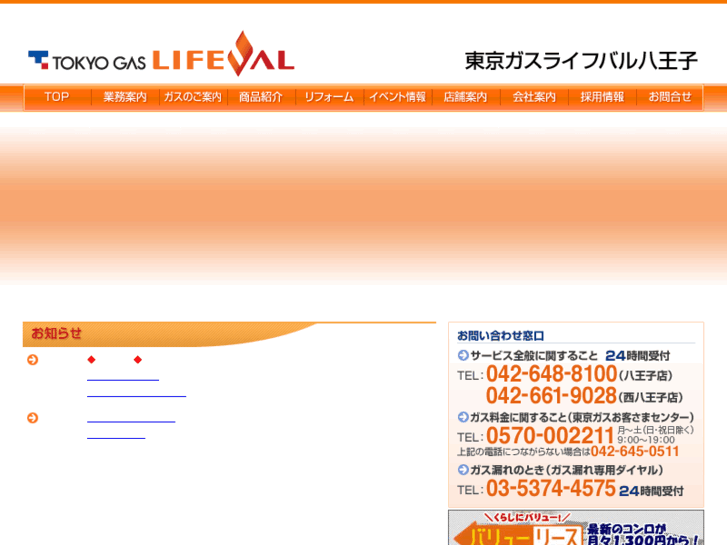Click the お知らせ section header
Viewport: 727px width, 545px height.
click(x=229, y=334)
